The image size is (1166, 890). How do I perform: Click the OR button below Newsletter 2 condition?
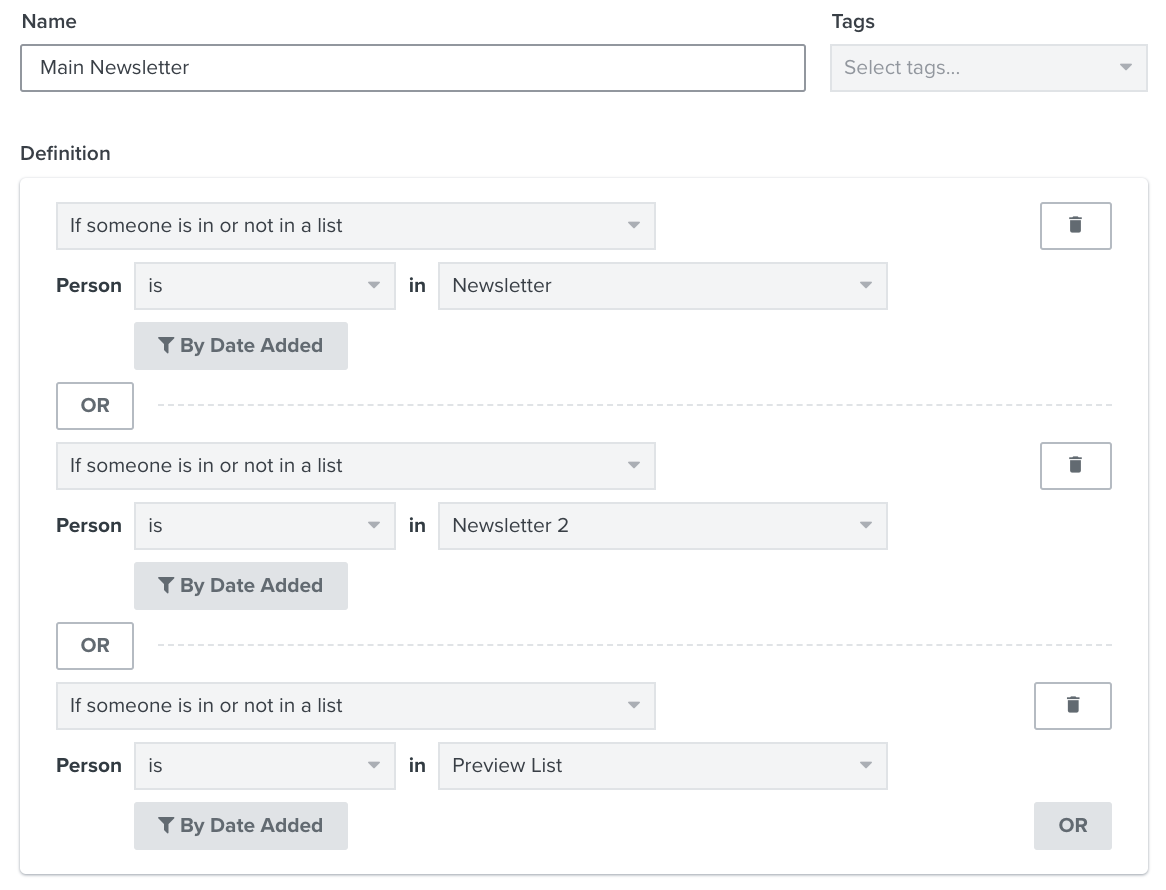click(x=95, y=645)
